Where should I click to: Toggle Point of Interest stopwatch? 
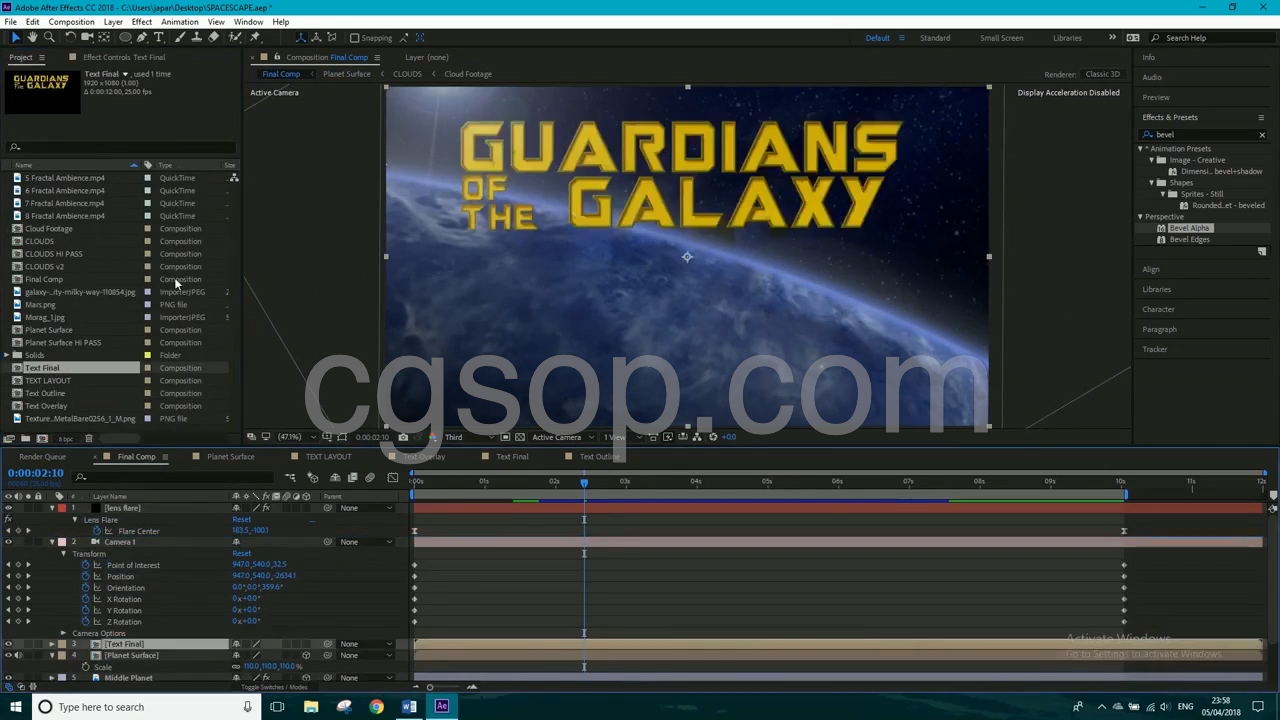click(85, 565)
